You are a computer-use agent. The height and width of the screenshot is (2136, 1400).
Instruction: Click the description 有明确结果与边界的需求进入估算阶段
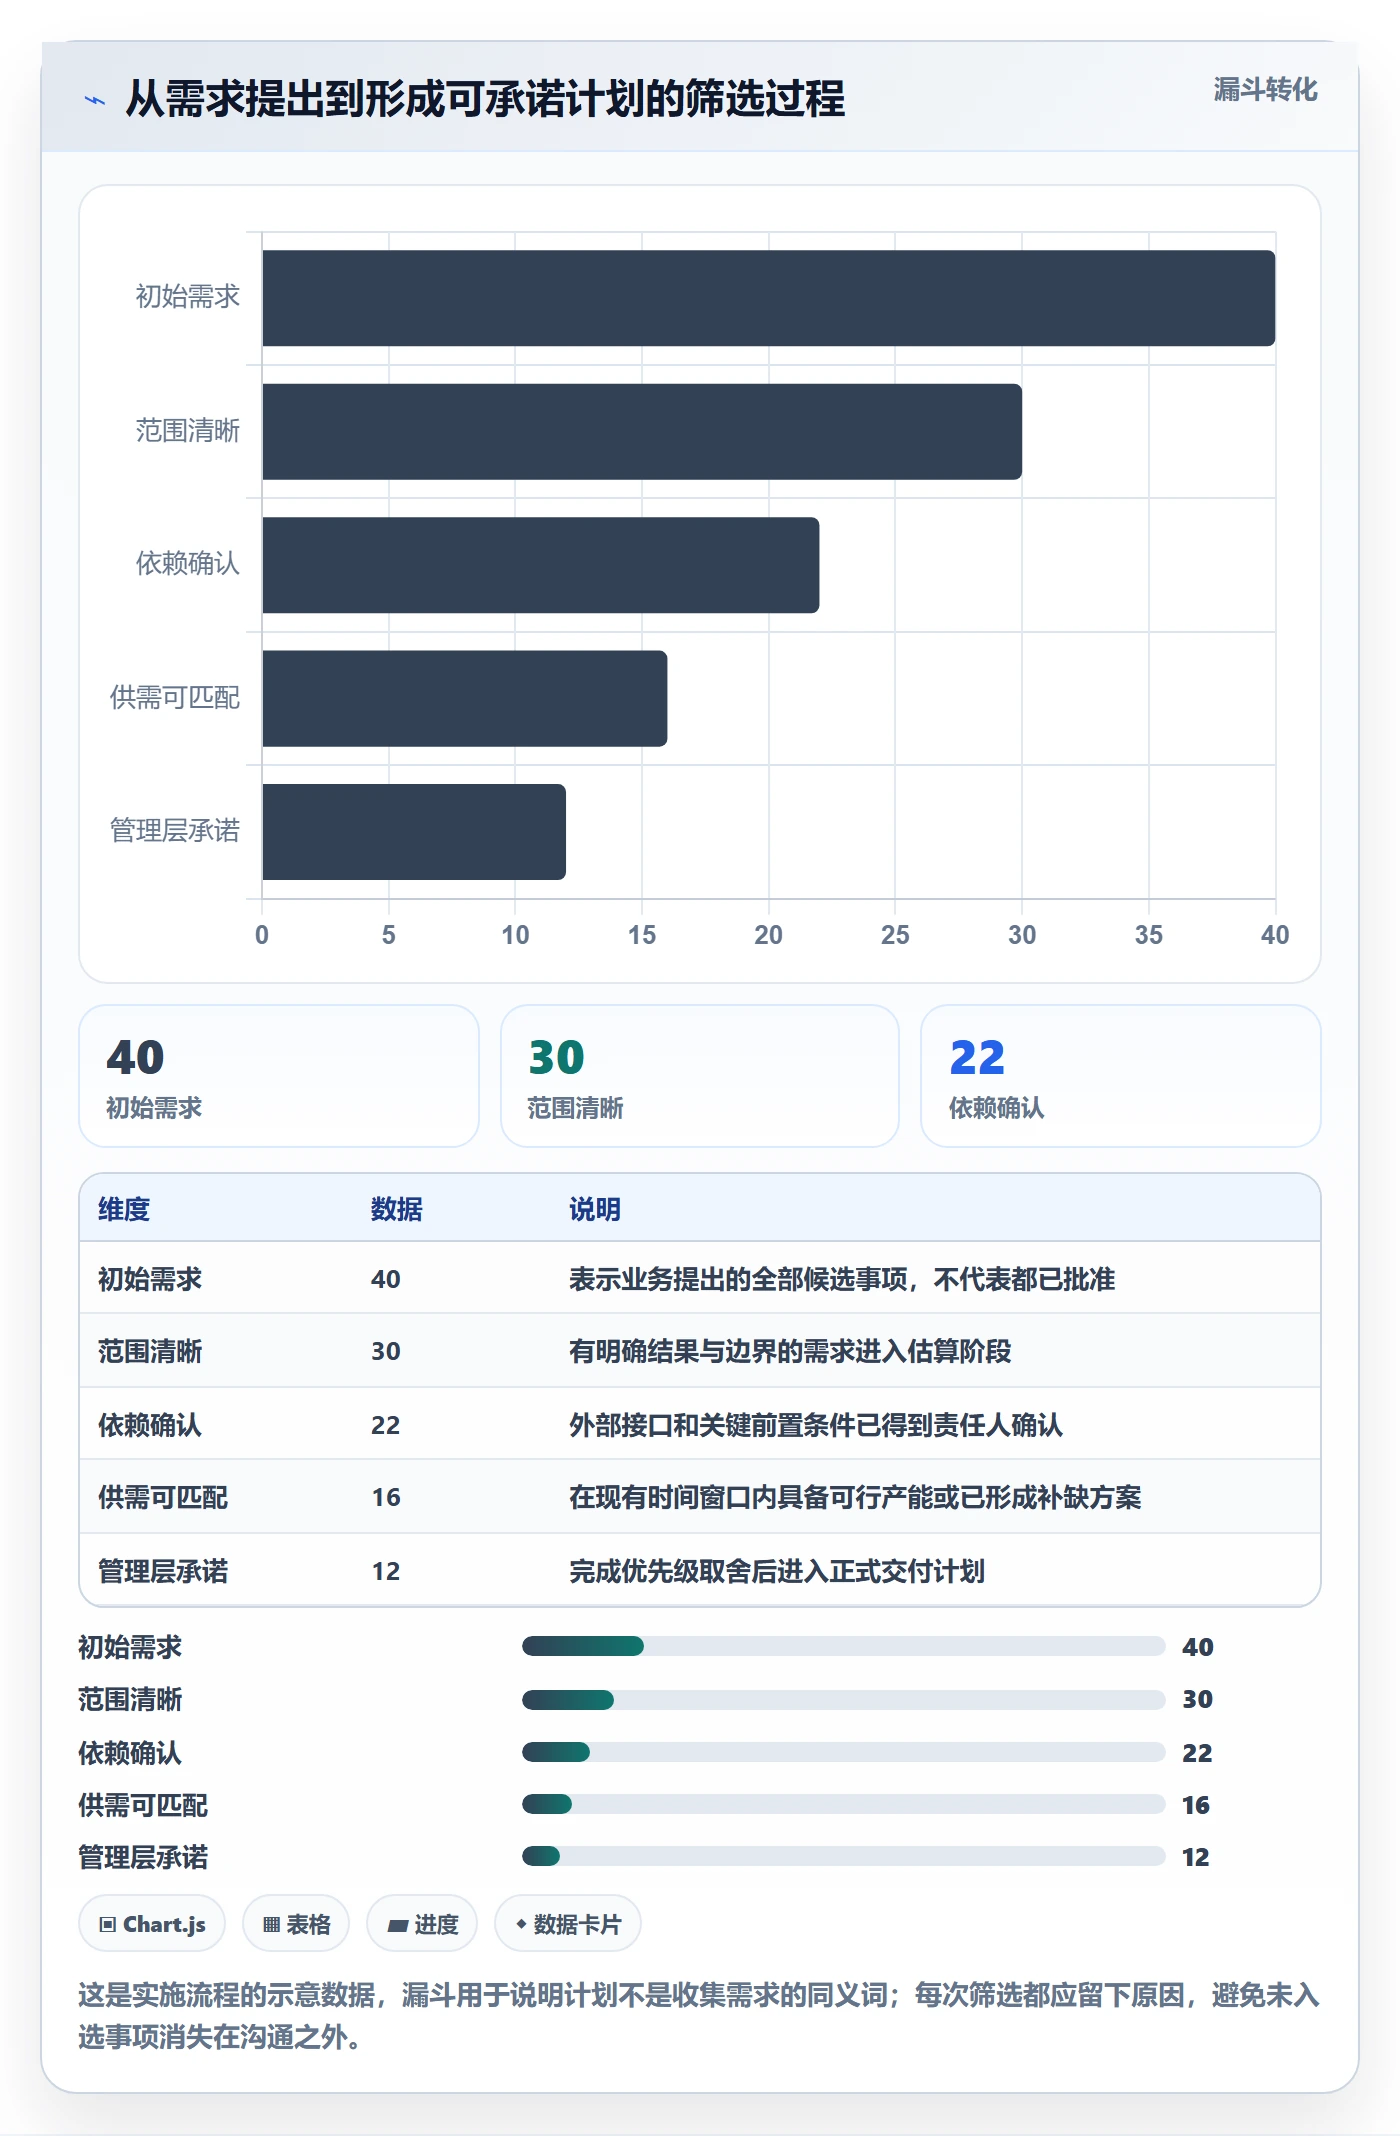(790, 1351)
